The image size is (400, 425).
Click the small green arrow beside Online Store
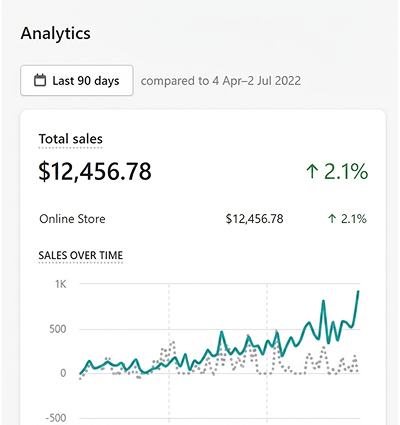[332, 219]
